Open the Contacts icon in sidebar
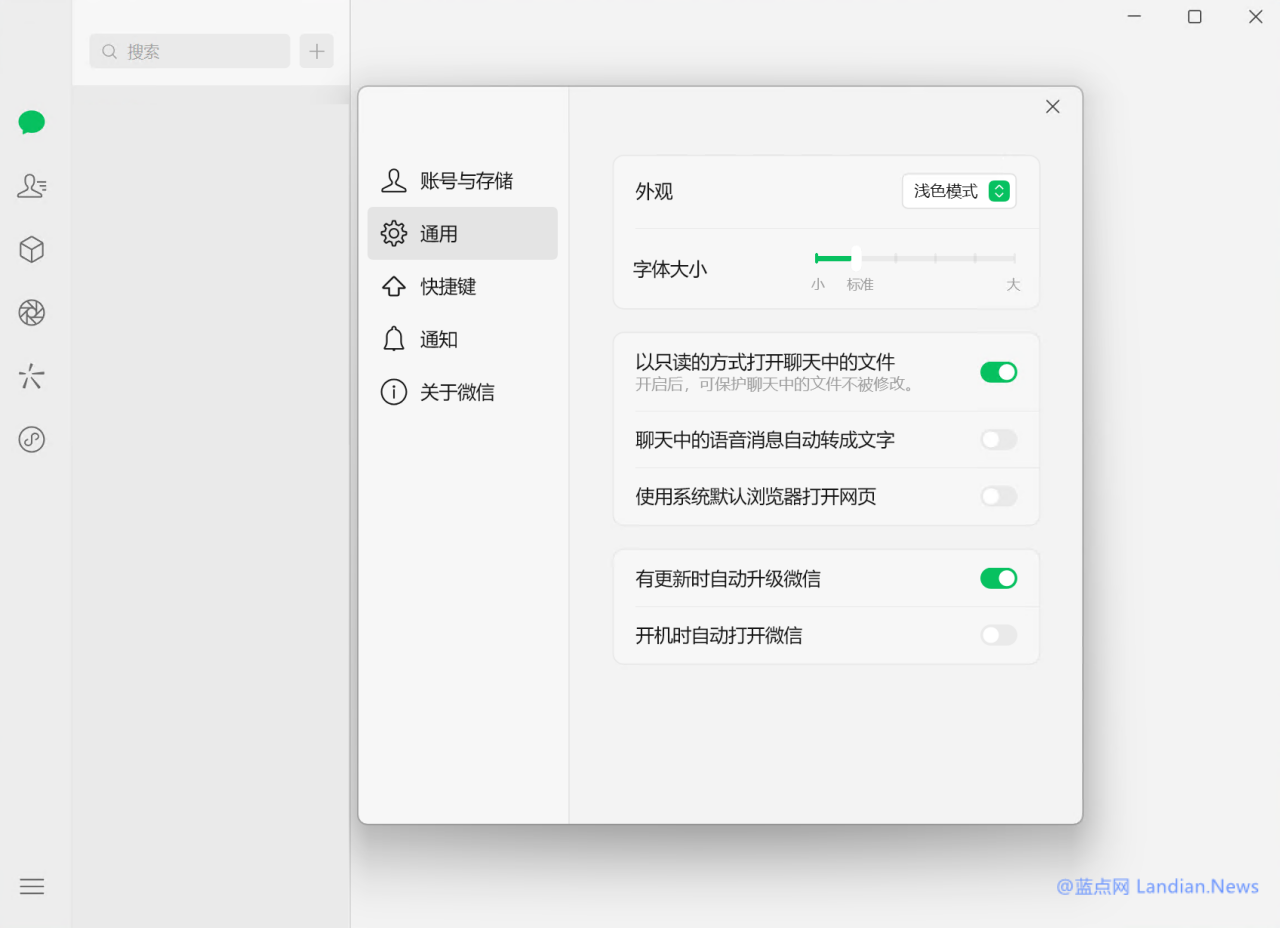Screen dimensions: 1280x928 32,186
